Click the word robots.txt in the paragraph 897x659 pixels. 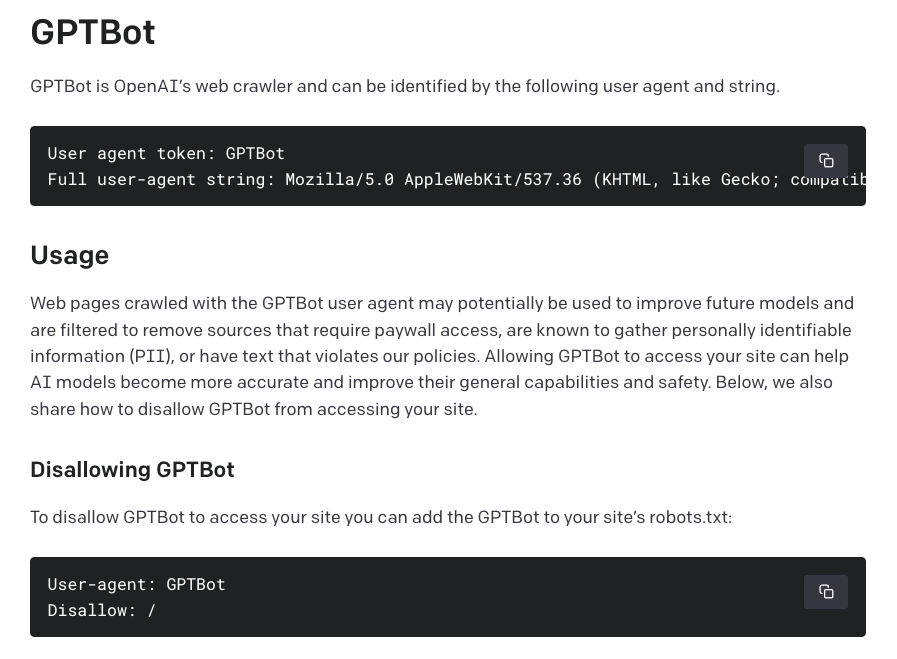click(x=688, y=518)
